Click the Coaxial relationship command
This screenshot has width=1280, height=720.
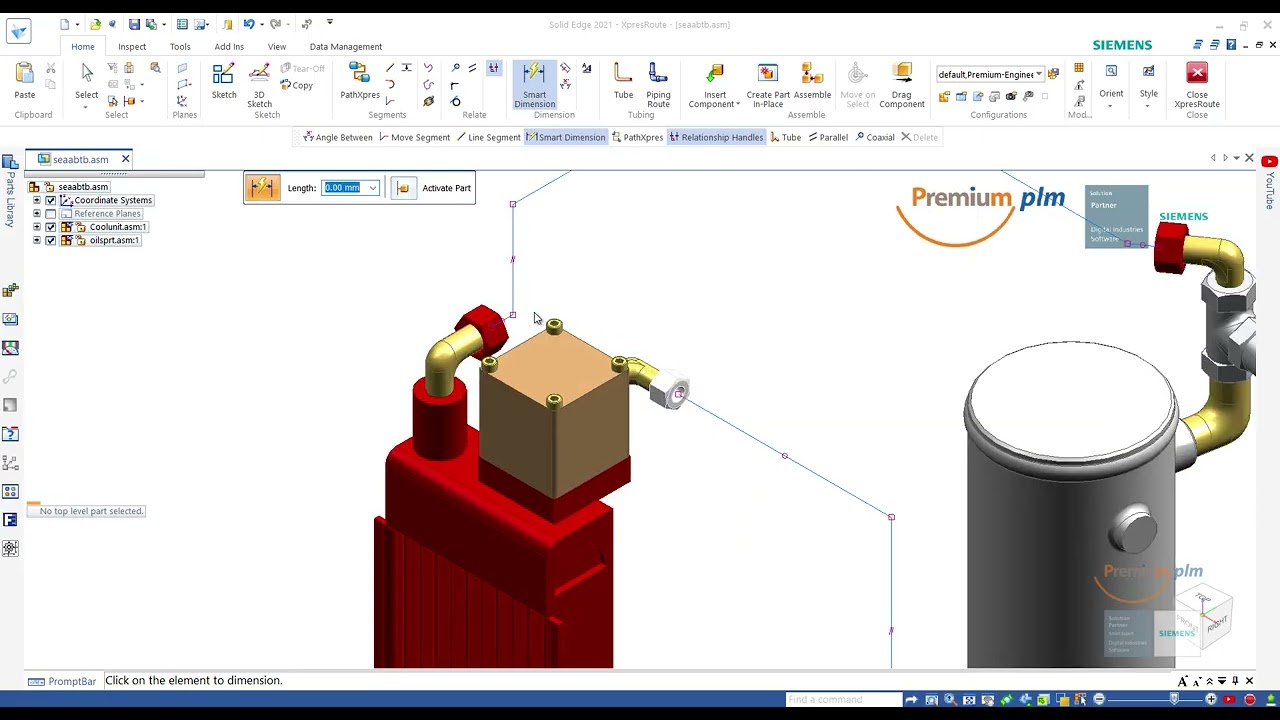click(x=874, y=137)
